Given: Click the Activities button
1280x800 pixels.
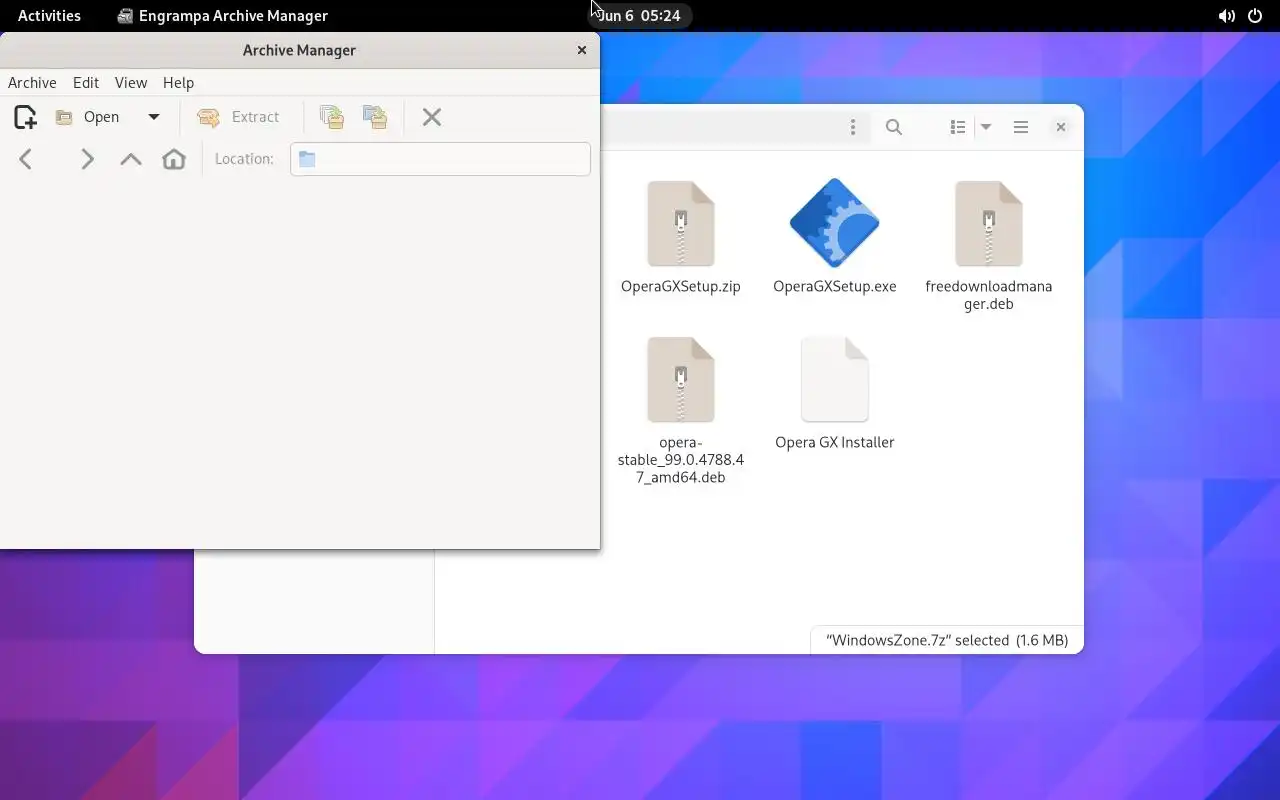Looking at the screenshot, I should pyautogui.click(x=49, y=15).
